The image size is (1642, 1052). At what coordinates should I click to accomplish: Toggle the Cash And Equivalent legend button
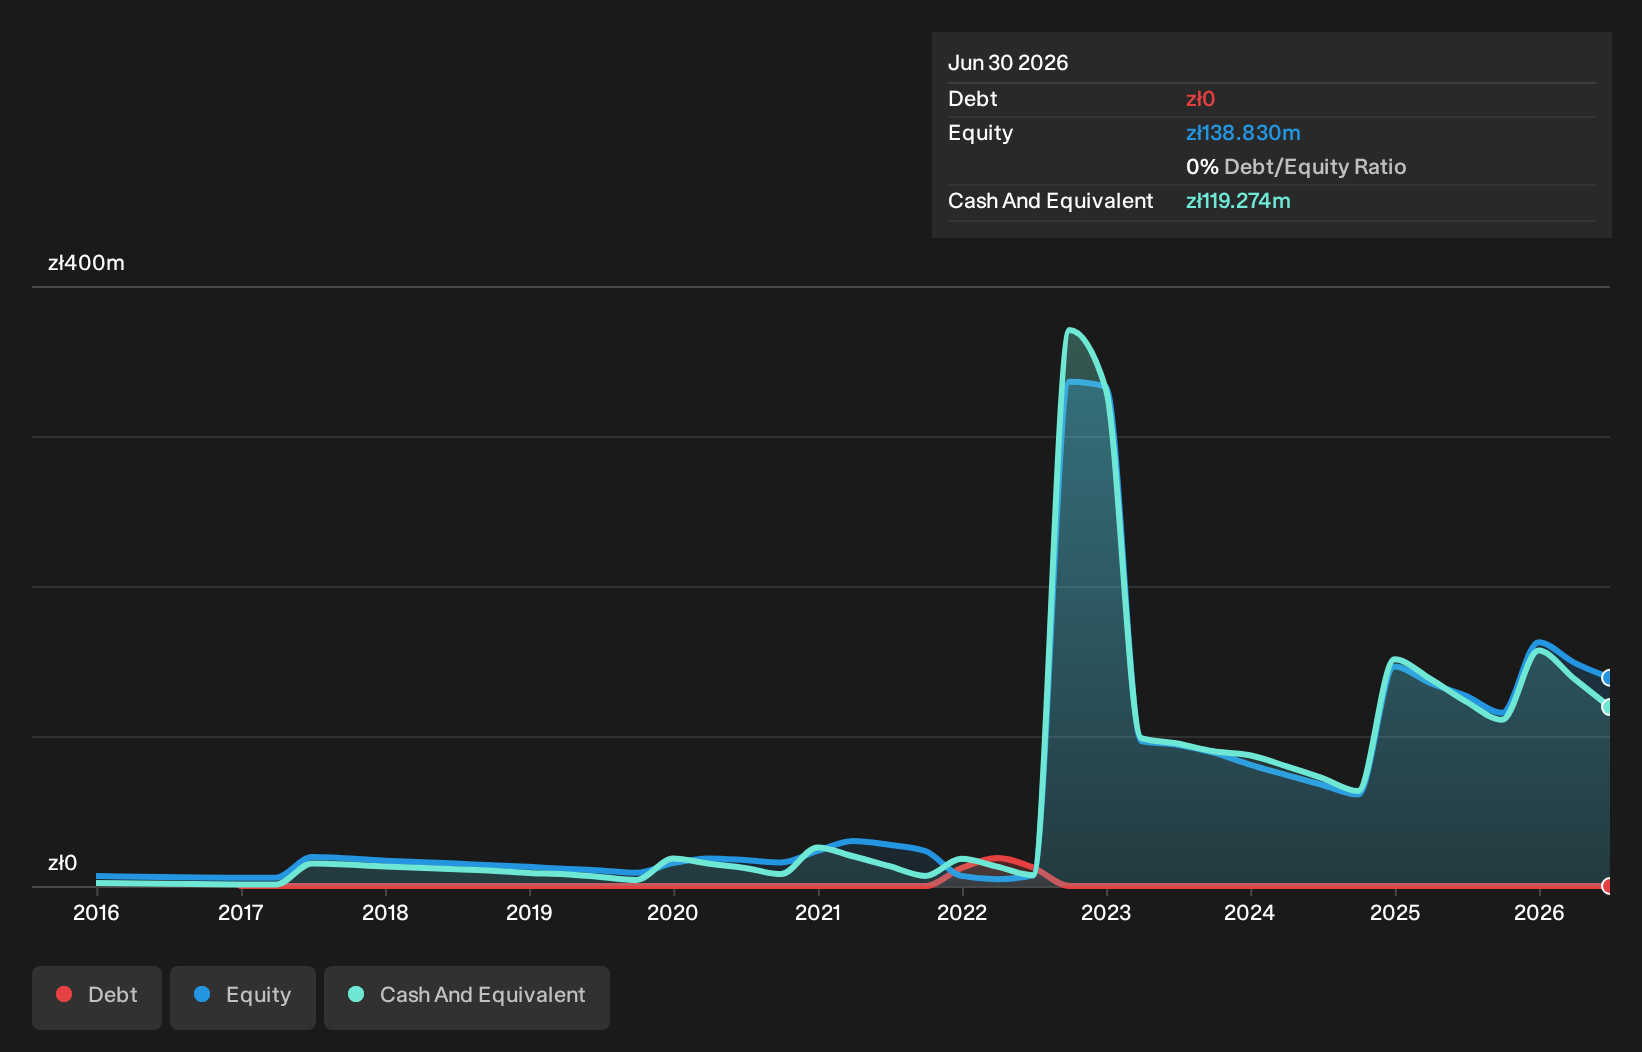click(467, 997)
